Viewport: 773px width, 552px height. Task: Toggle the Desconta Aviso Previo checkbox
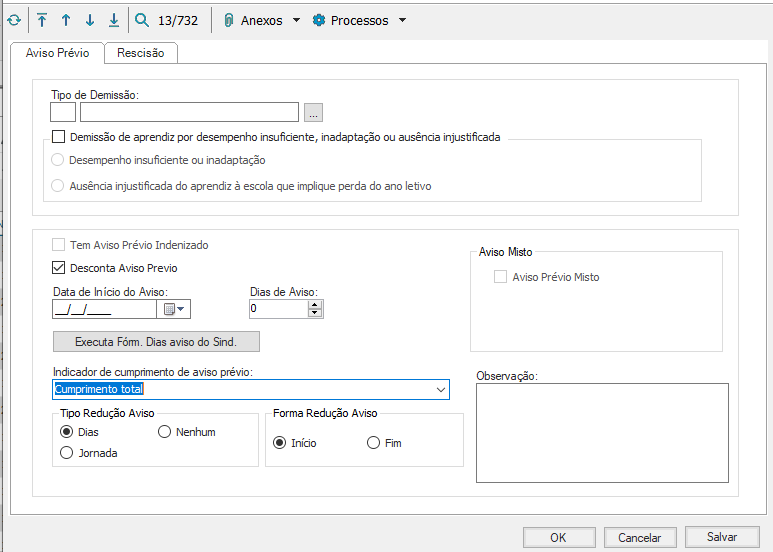coord(58,268)
